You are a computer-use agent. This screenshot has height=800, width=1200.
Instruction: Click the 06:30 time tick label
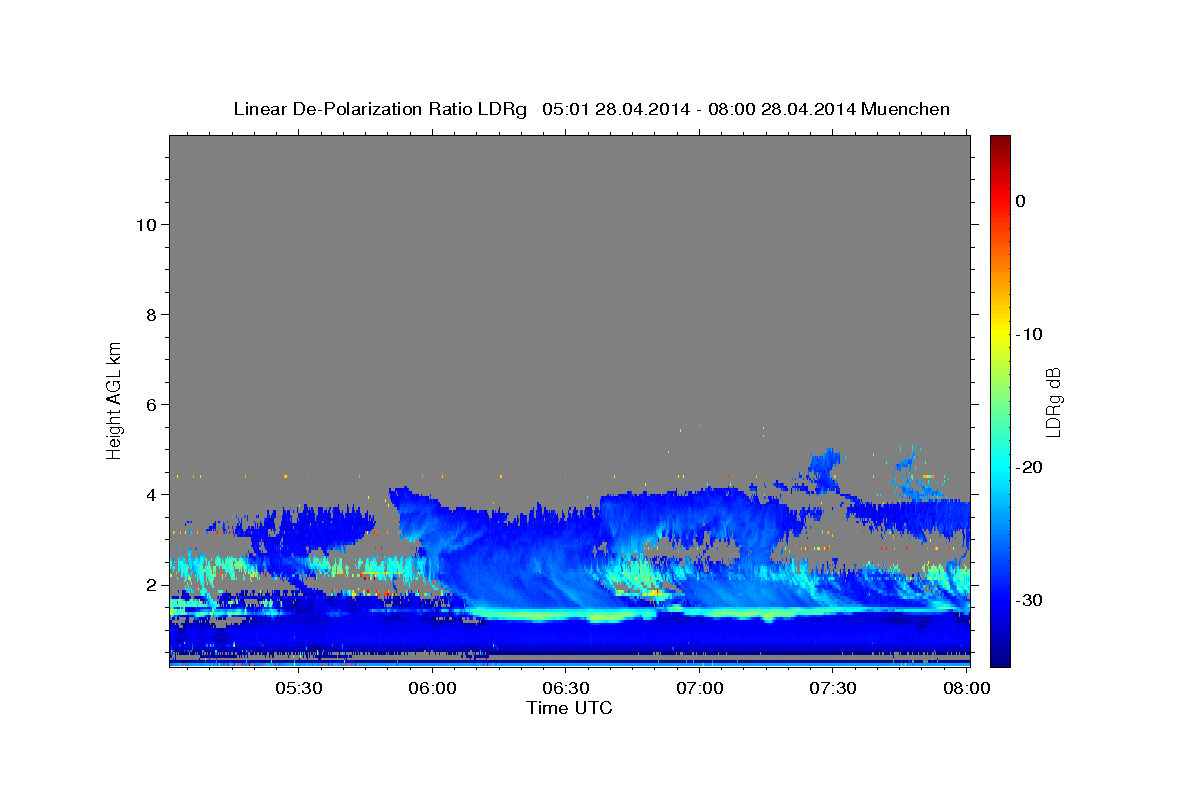coord(566,688)
